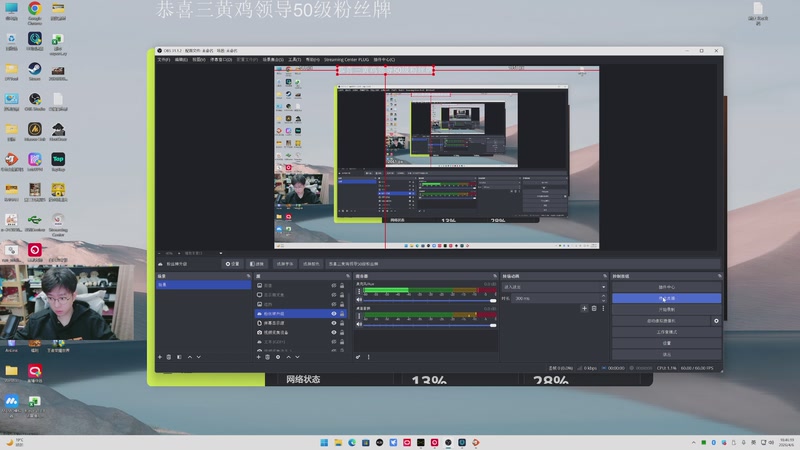The image size is (800, 450).
Task: Open Google Chrome desktop shortcut
Action: (x=35, y=13)
